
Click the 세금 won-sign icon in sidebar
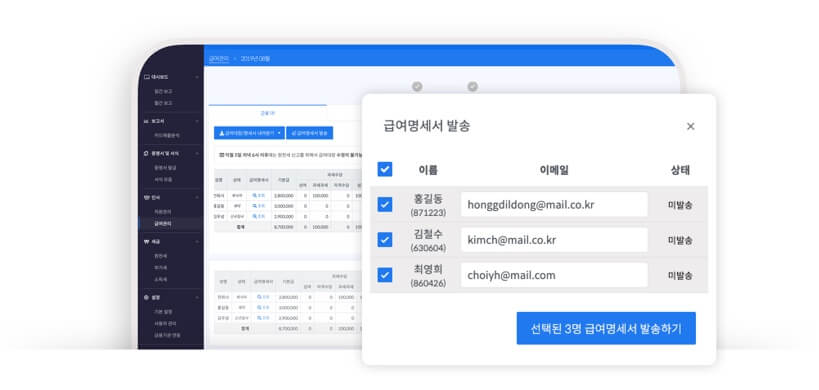pos(147,242)
